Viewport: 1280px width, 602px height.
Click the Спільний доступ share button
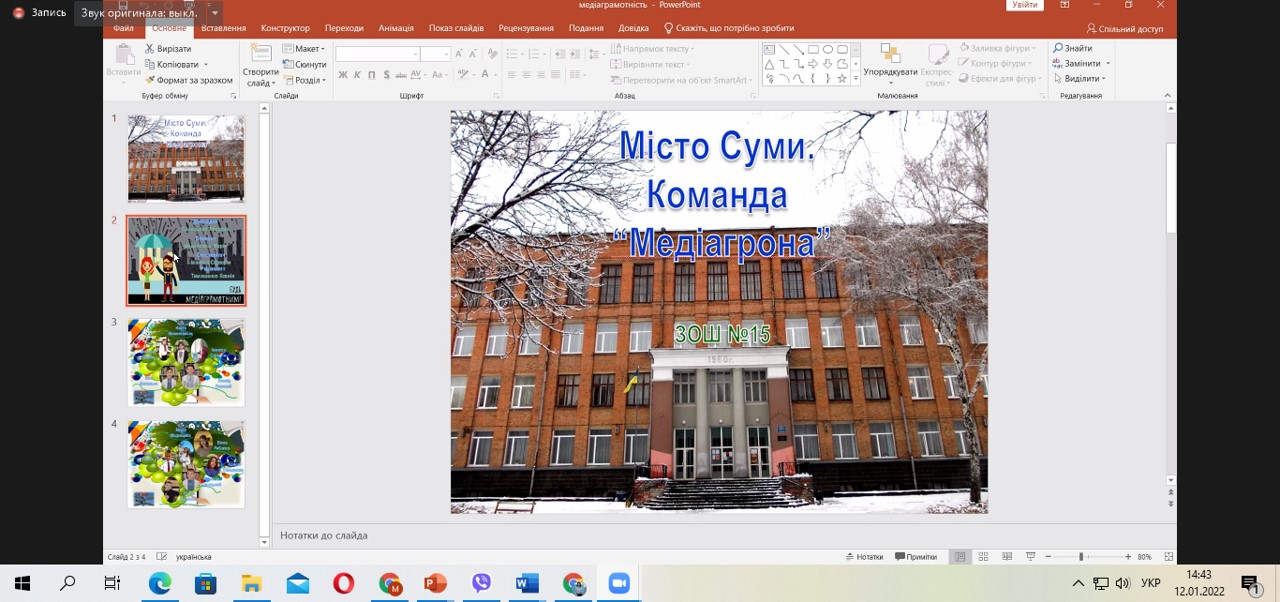coord(1125,29)
